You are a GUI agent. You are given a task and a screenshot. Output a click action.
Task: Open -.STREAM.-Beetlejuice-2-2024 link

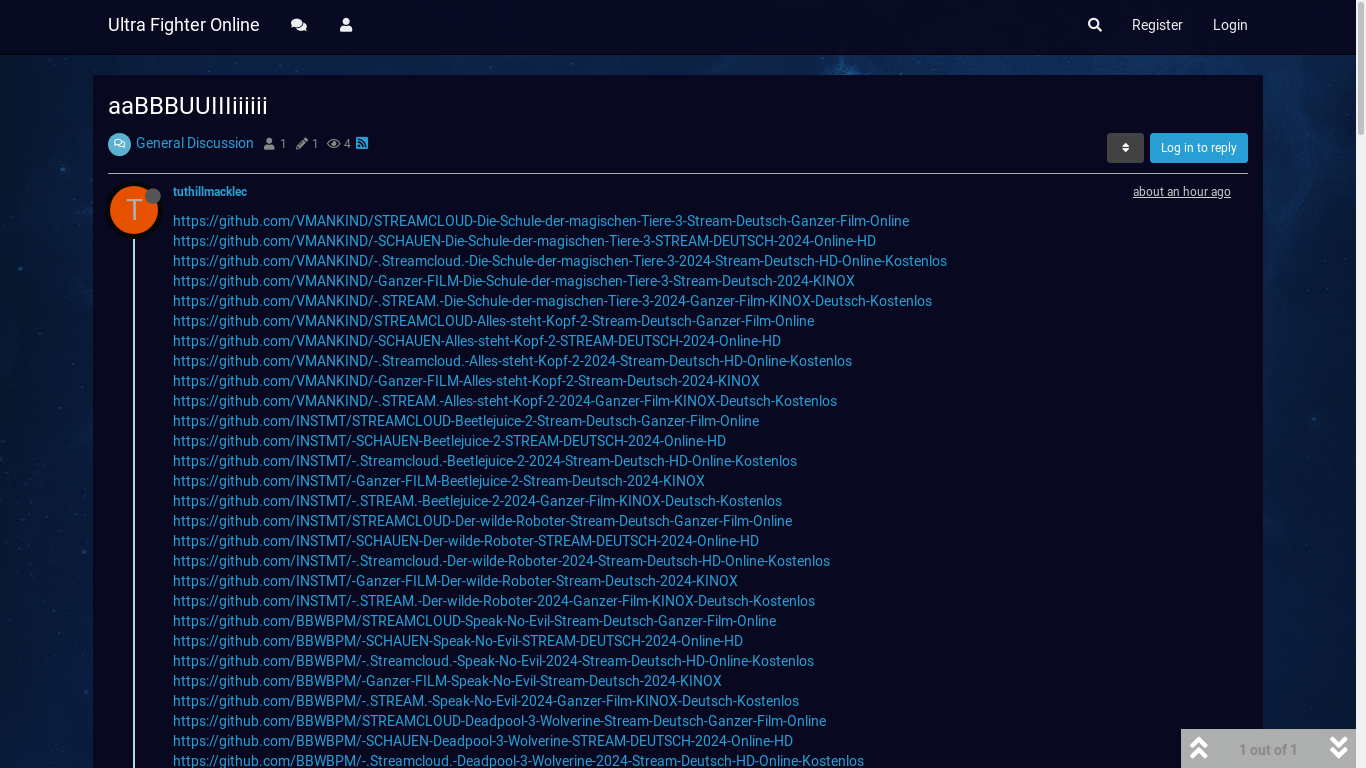click(477, 501)
